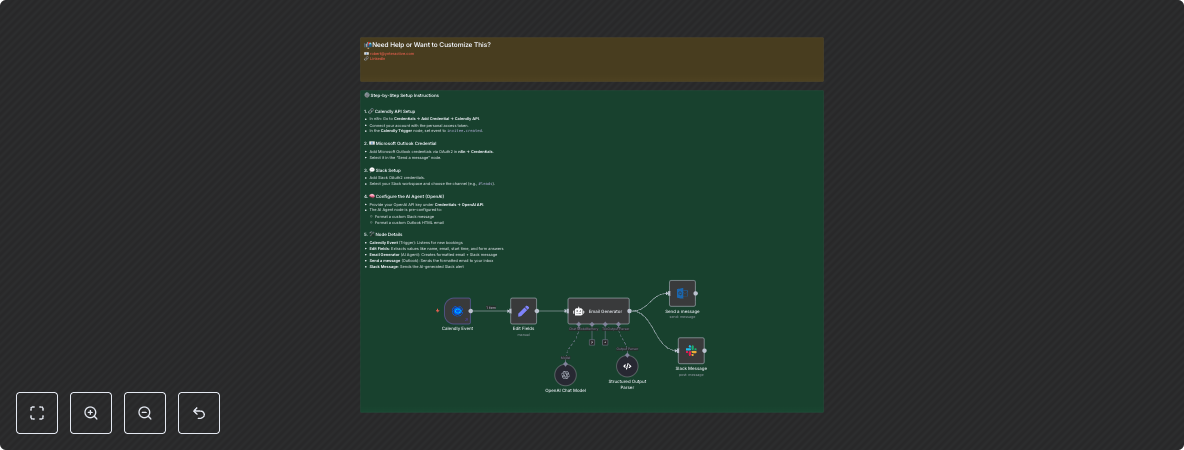The image size is (1184, 450).
Task: Zoom in on the workflow canvas
Action: pos(91,413)
